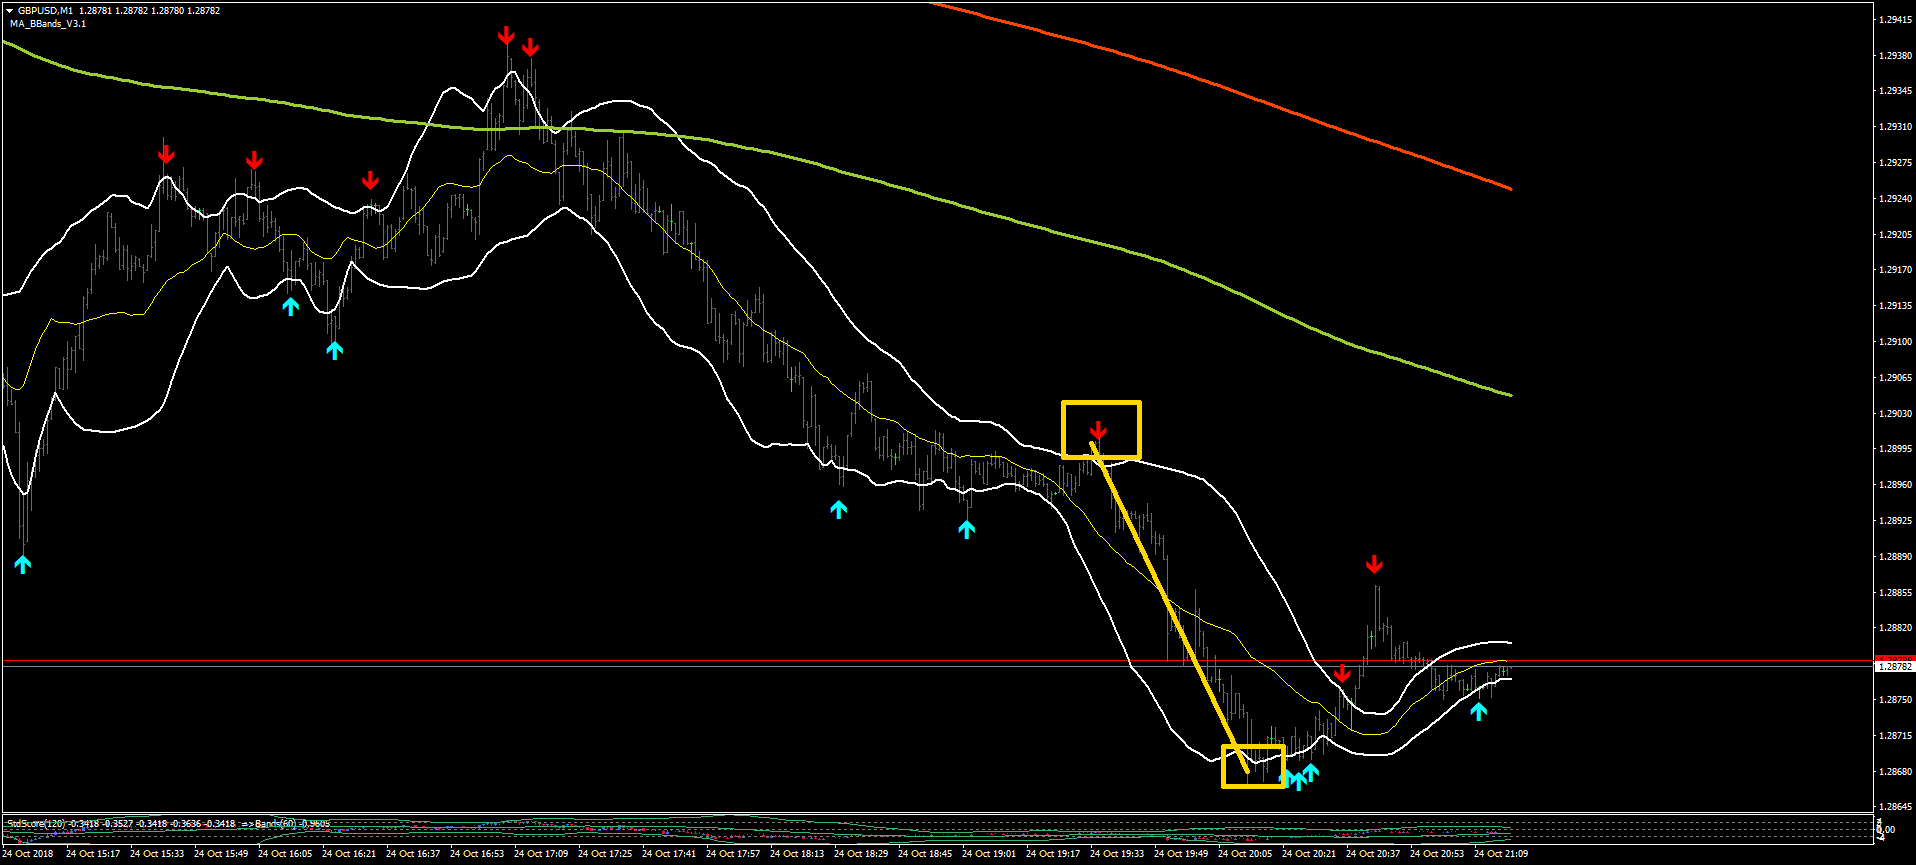Screen dimensions: 1916x865
Task: Click the 24 Oct 15:49 time label
Action: [x=221, y=854]
